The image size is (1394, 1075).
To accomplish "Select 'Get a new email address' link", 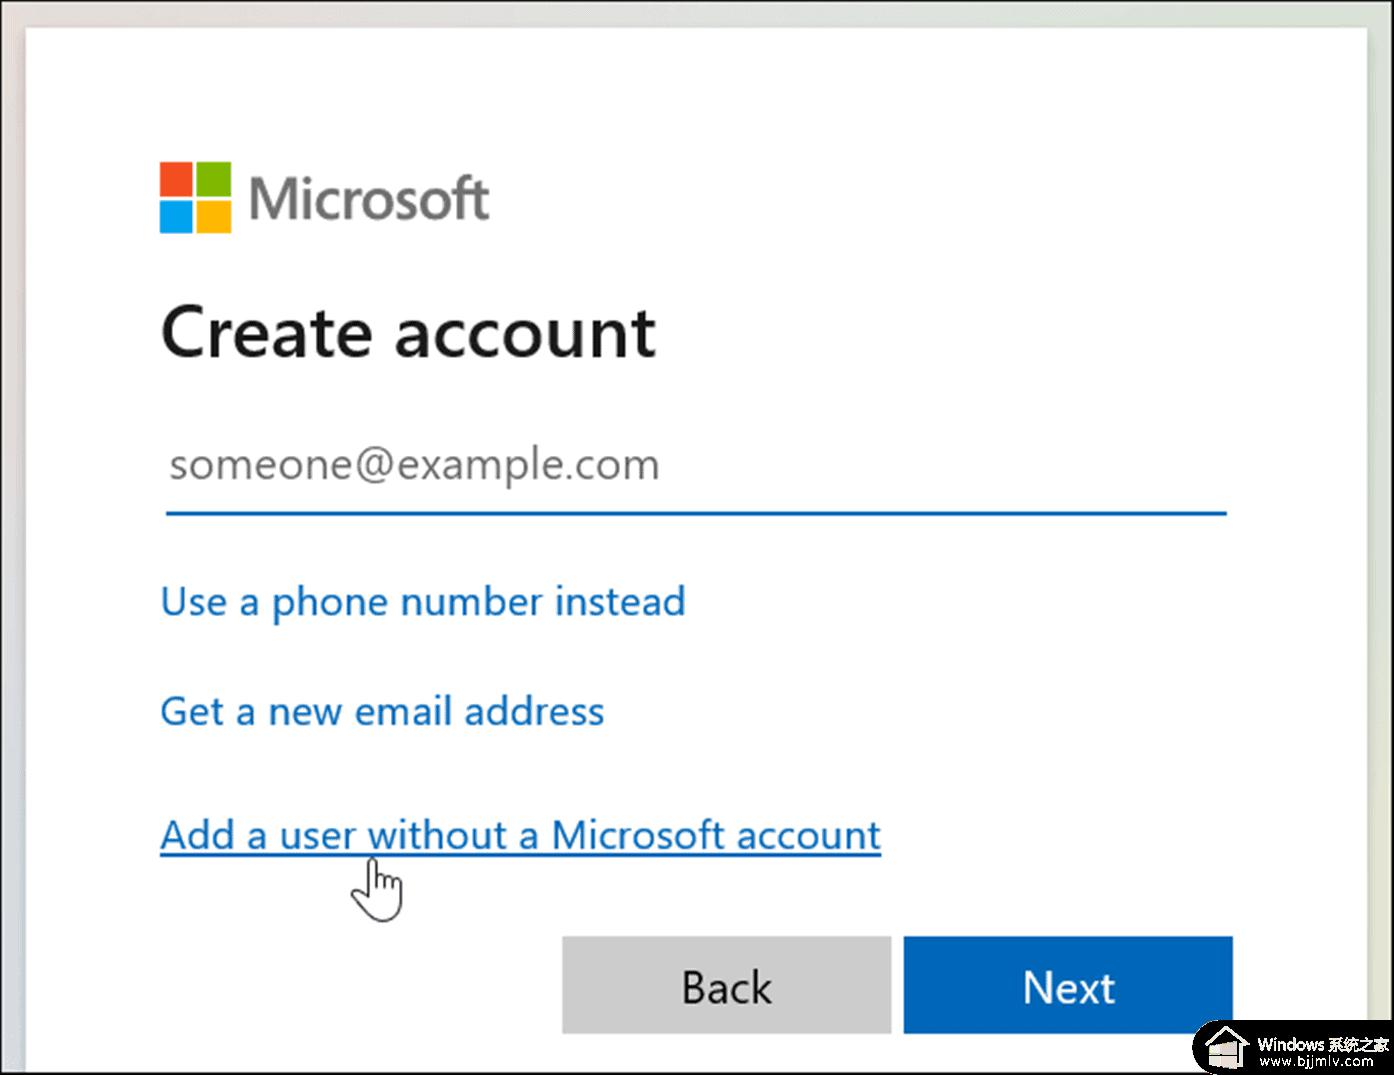I will 382,712.
